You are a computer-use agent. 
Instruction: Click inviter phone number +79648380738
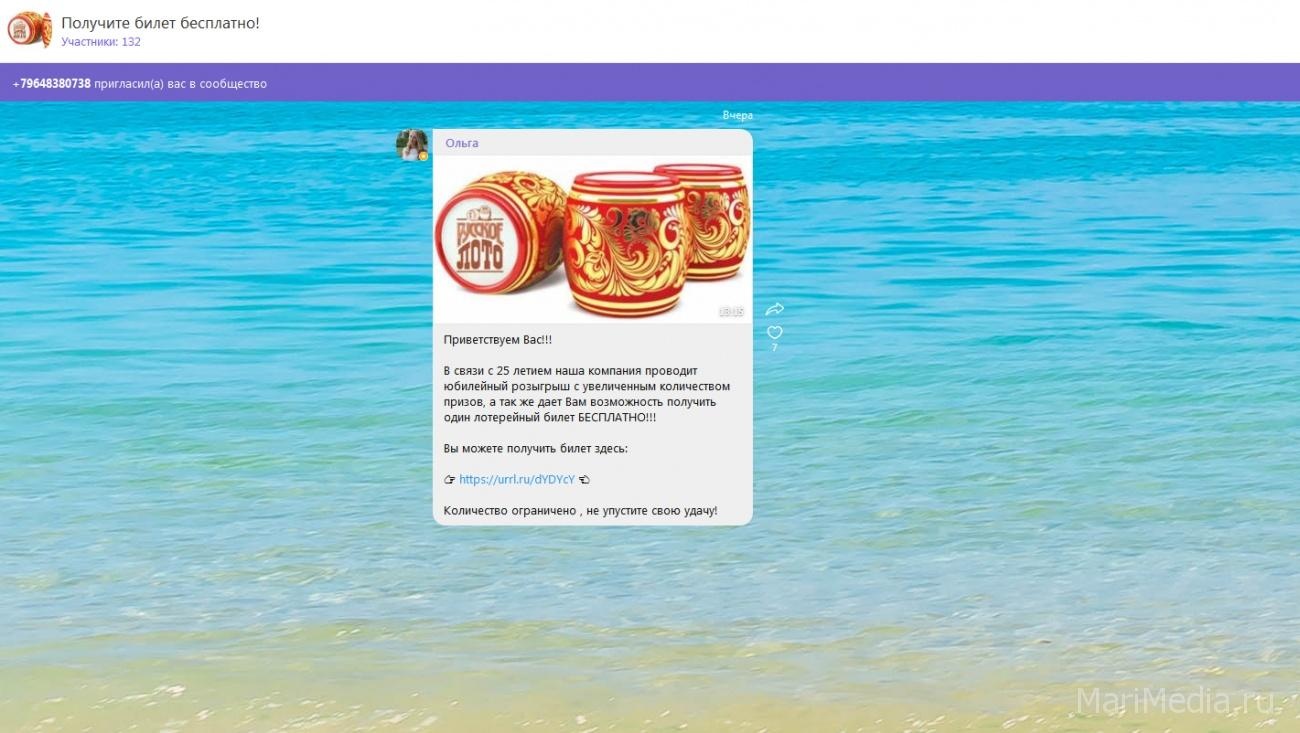52,84
